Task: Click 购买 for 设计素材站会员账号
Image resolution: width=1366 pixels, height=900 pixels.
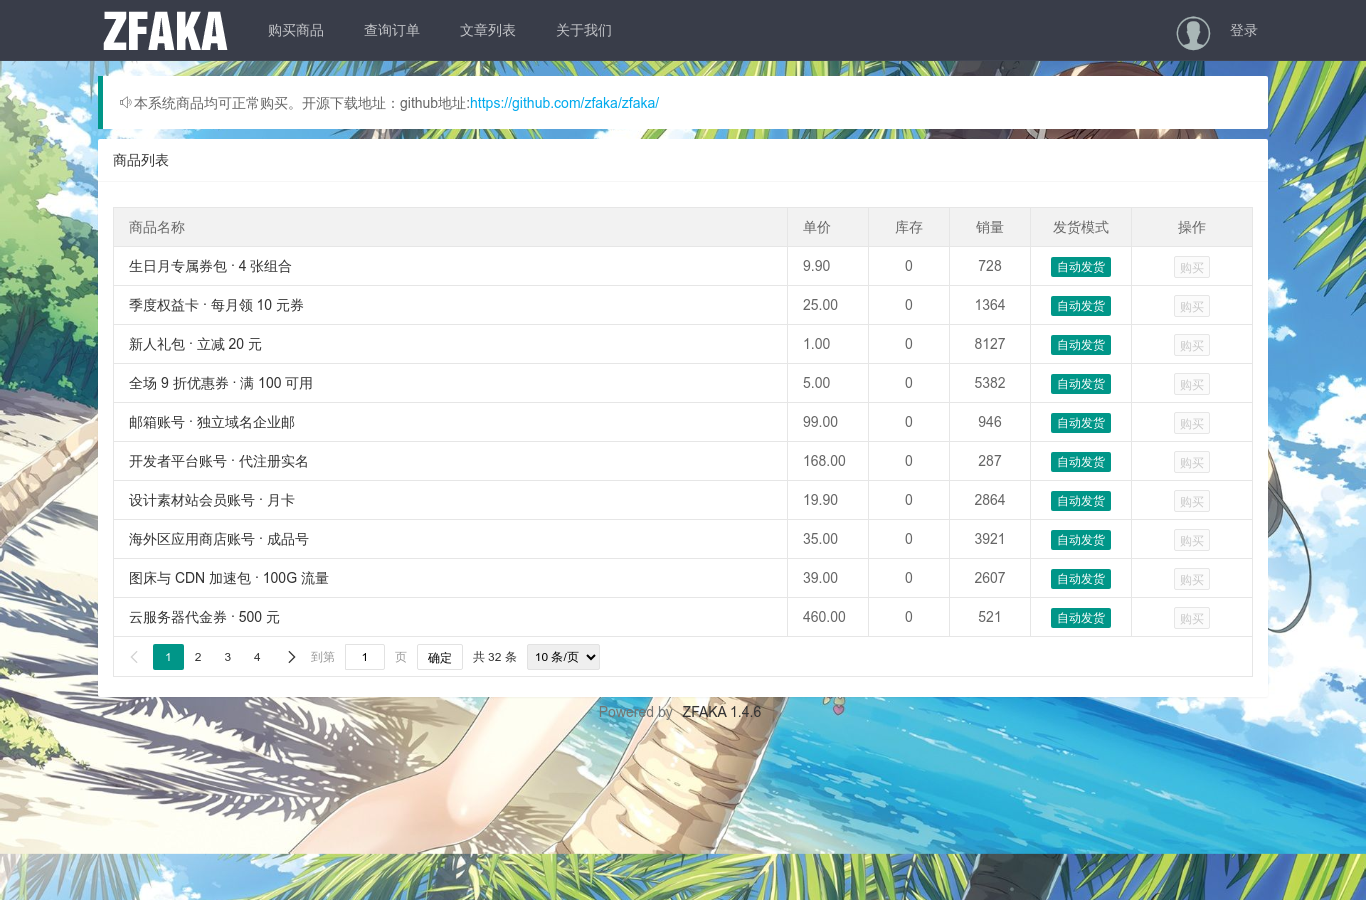Action: (1192, 501)
